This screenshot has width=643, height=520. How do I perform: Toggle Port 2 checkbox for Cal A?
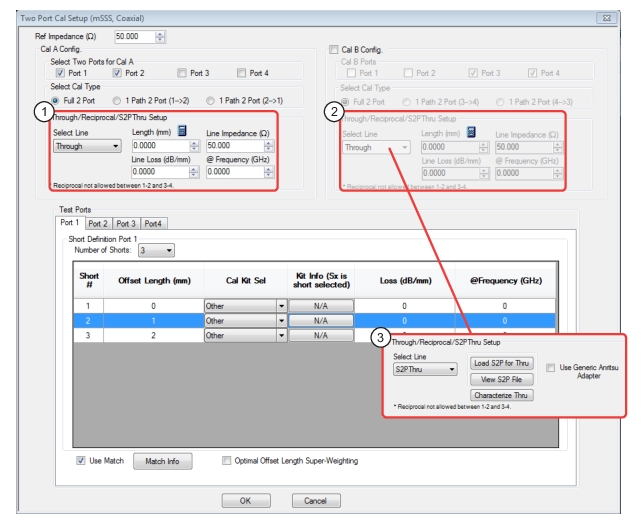pyautogui.click(x=117, y=73)
